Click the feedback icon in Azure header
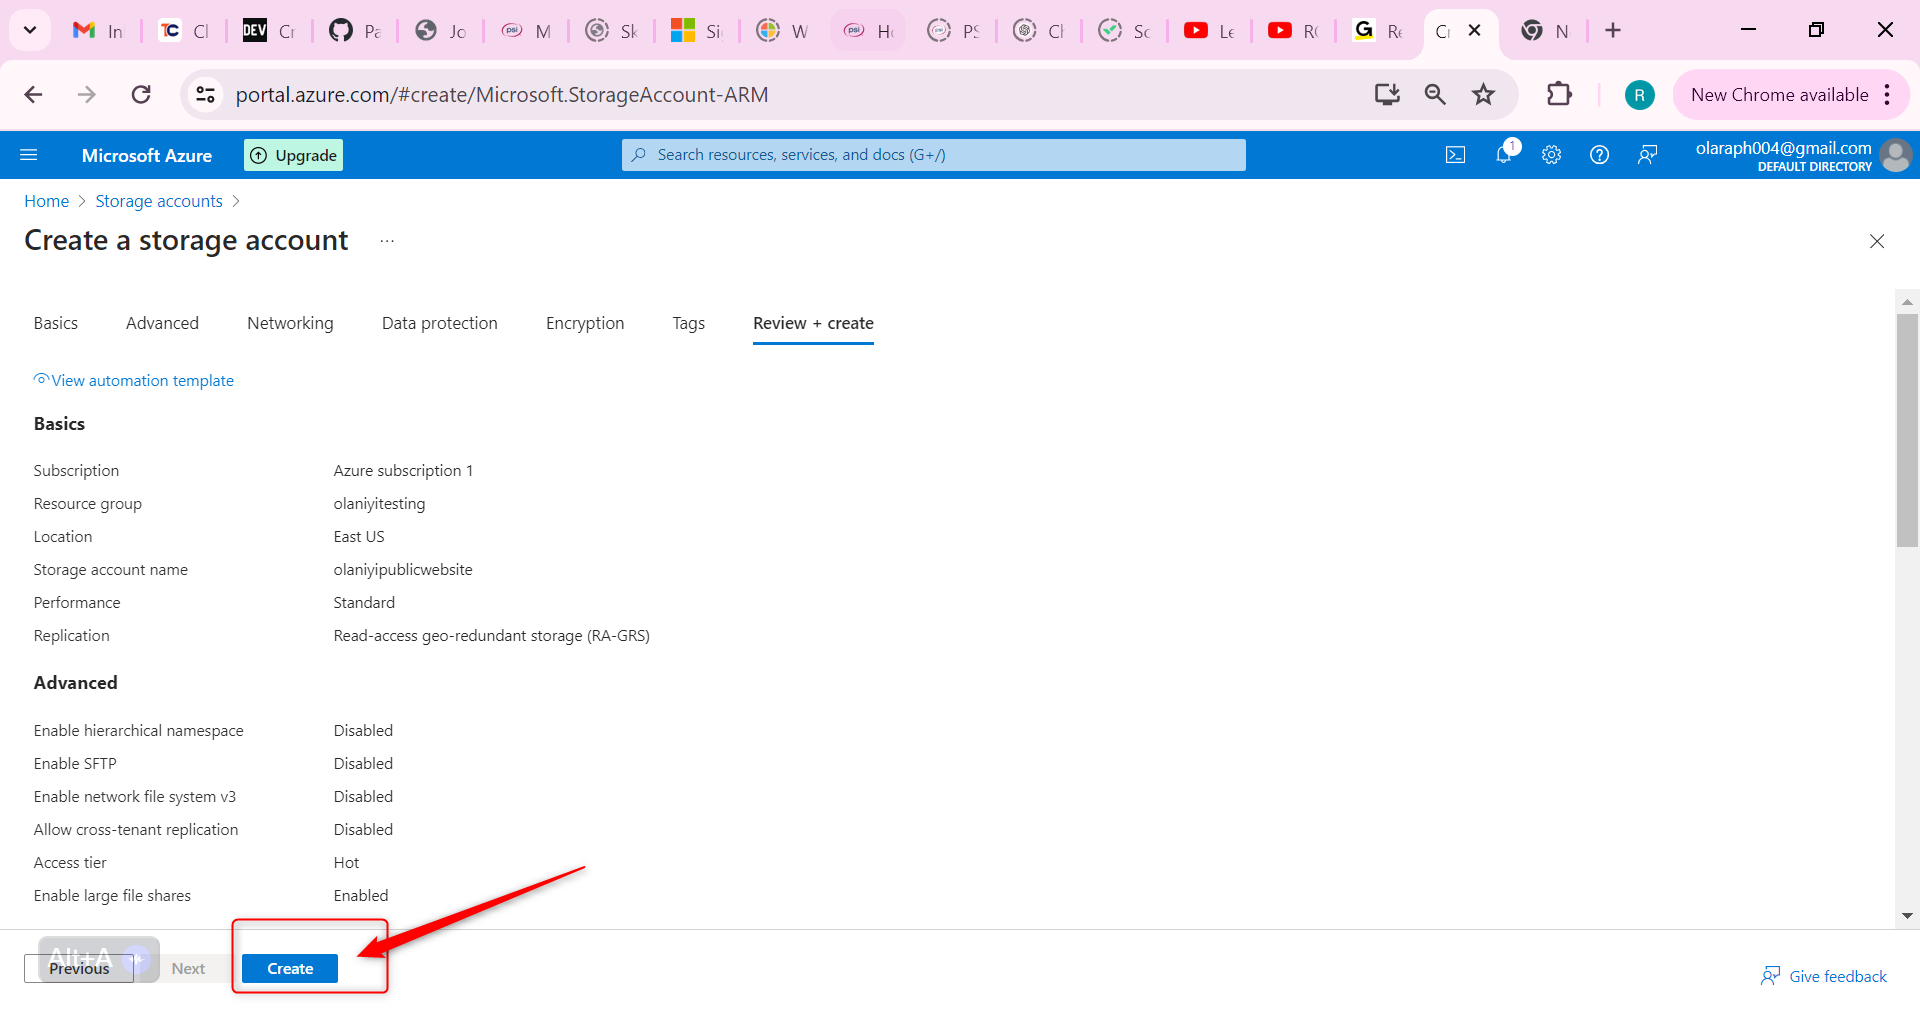The height and width of the screenshot is (1020, 1920). [x=1647, y=155]
